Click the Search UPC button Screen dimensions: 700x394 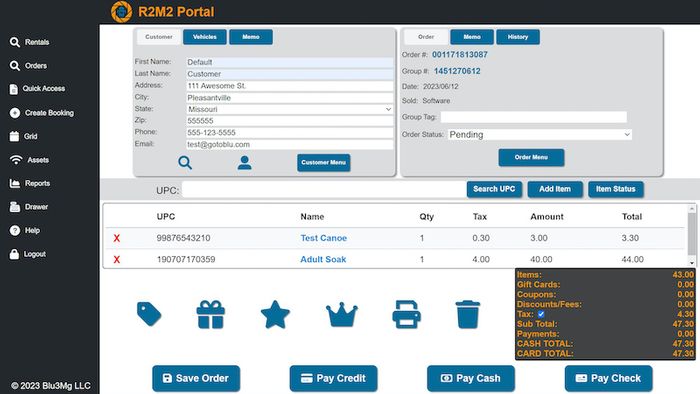tap(494, 189)
